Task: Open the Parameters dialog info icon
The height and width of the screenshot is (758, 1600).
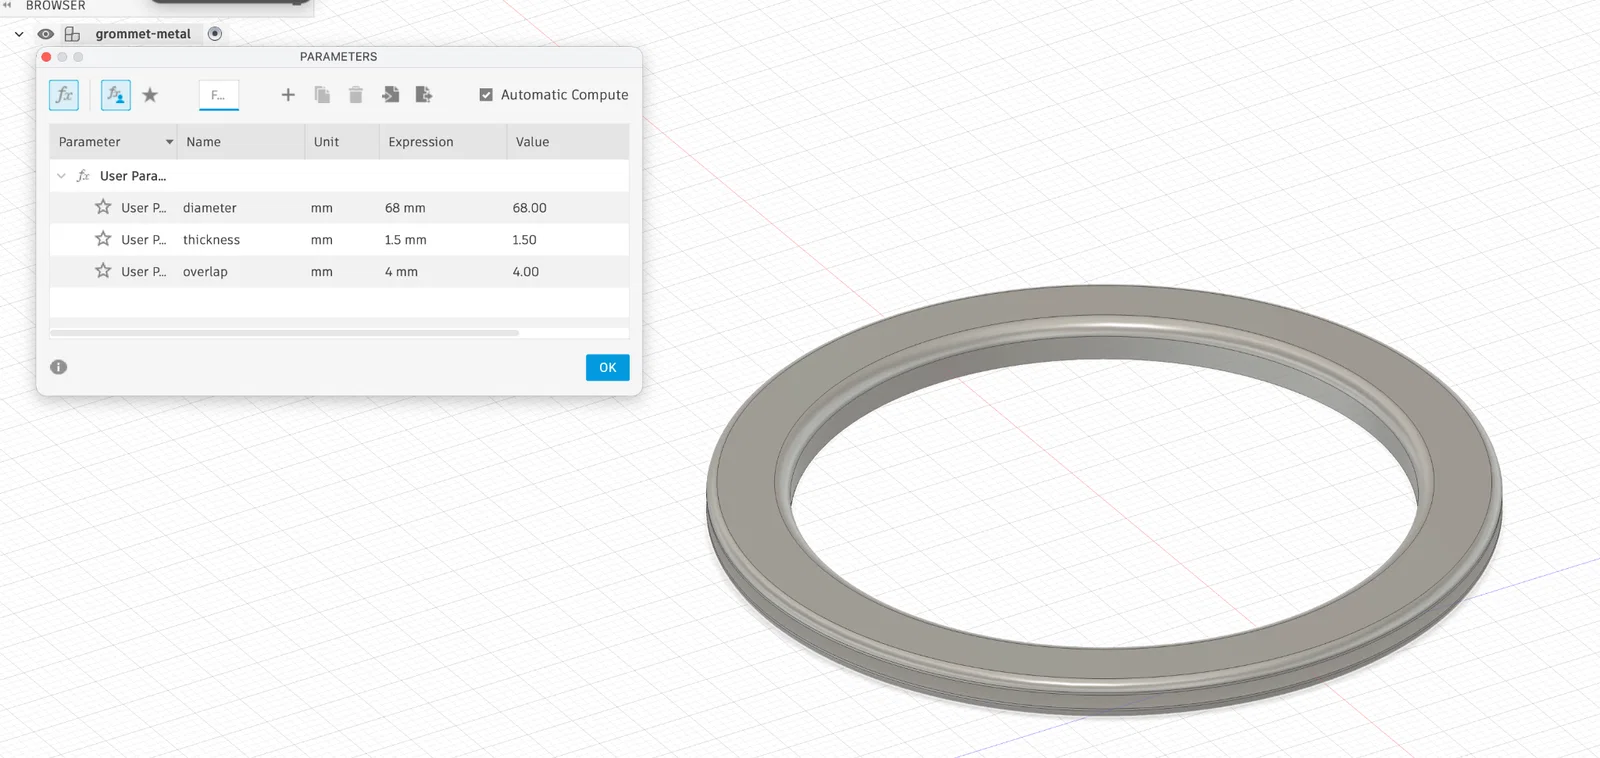Action: [x=59, y=367]
